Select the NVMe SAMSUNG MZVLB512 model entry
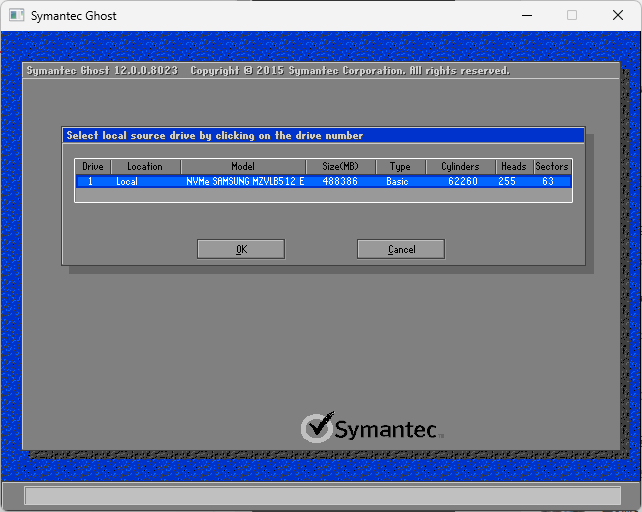 click(x=245, y=181)
